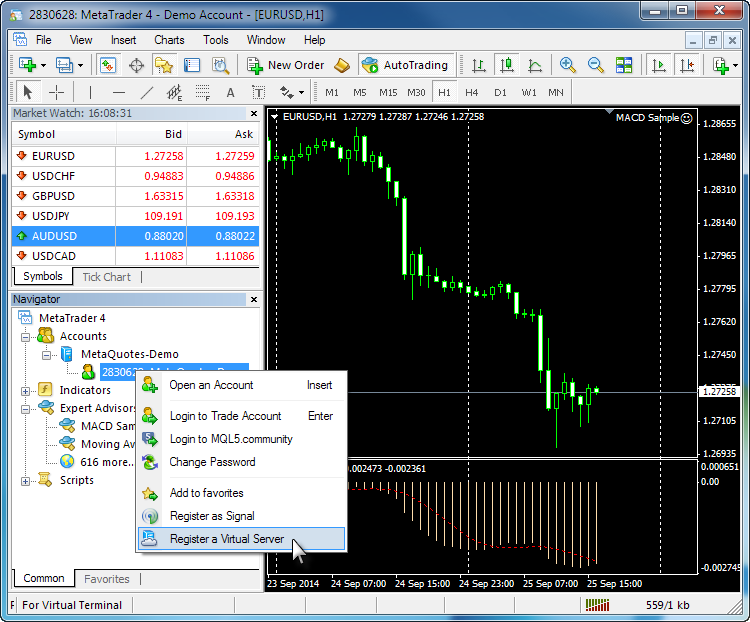The width and height of the screenshot is (750, 622).
Task: Switch to D1 timeframe
Action: coord(500,92)
